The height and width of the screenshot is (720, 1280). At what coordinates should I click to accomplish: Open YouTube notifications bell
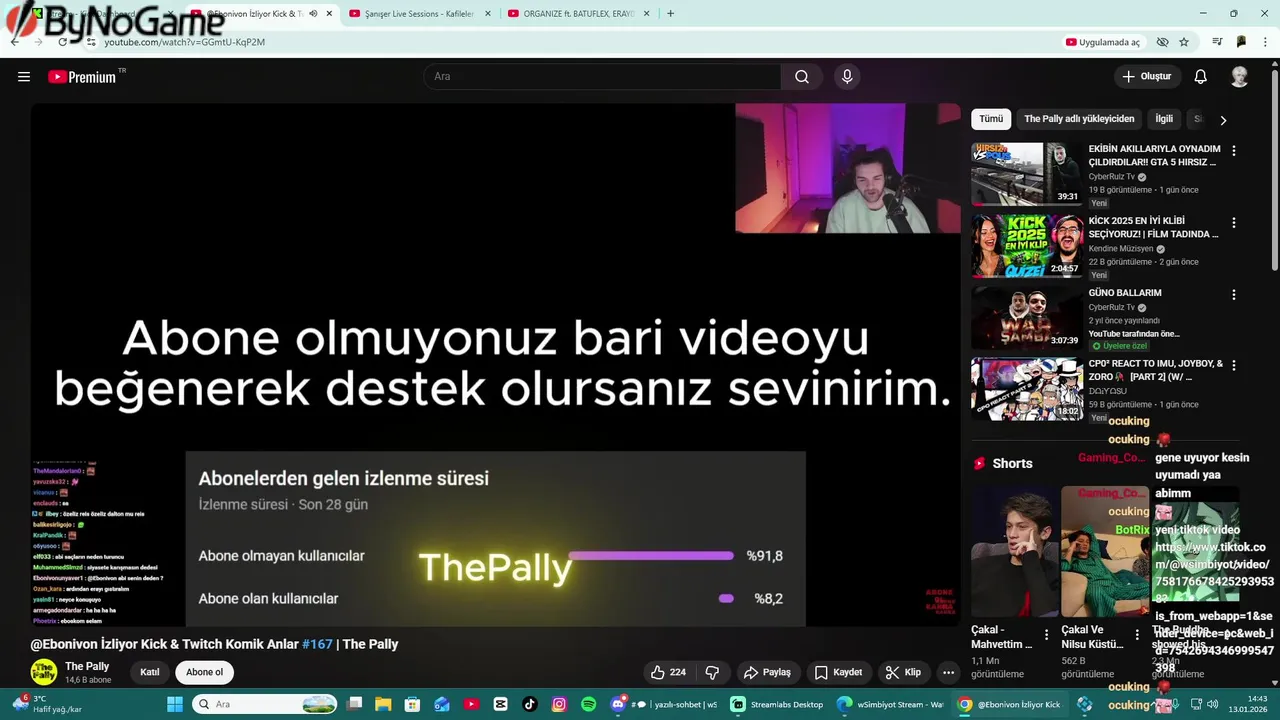point(1200,77)
